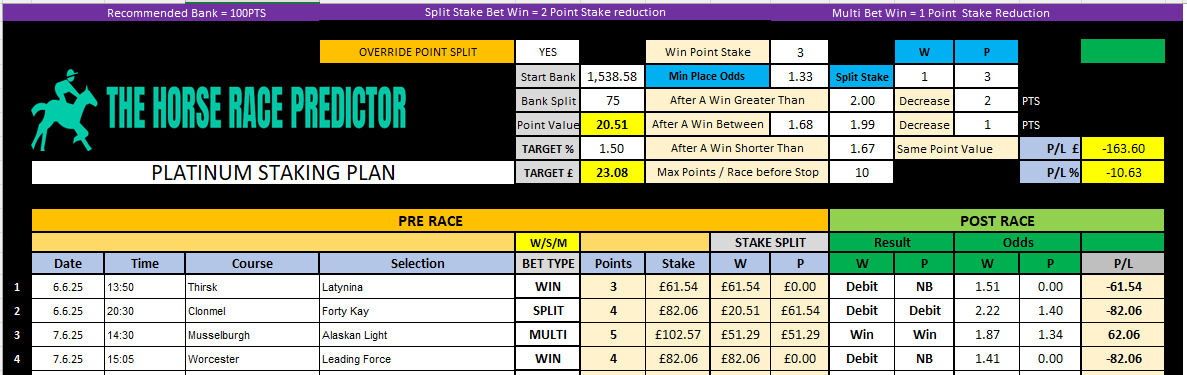Select the BET TYPE cell showing SPLIT

[548, 311]
